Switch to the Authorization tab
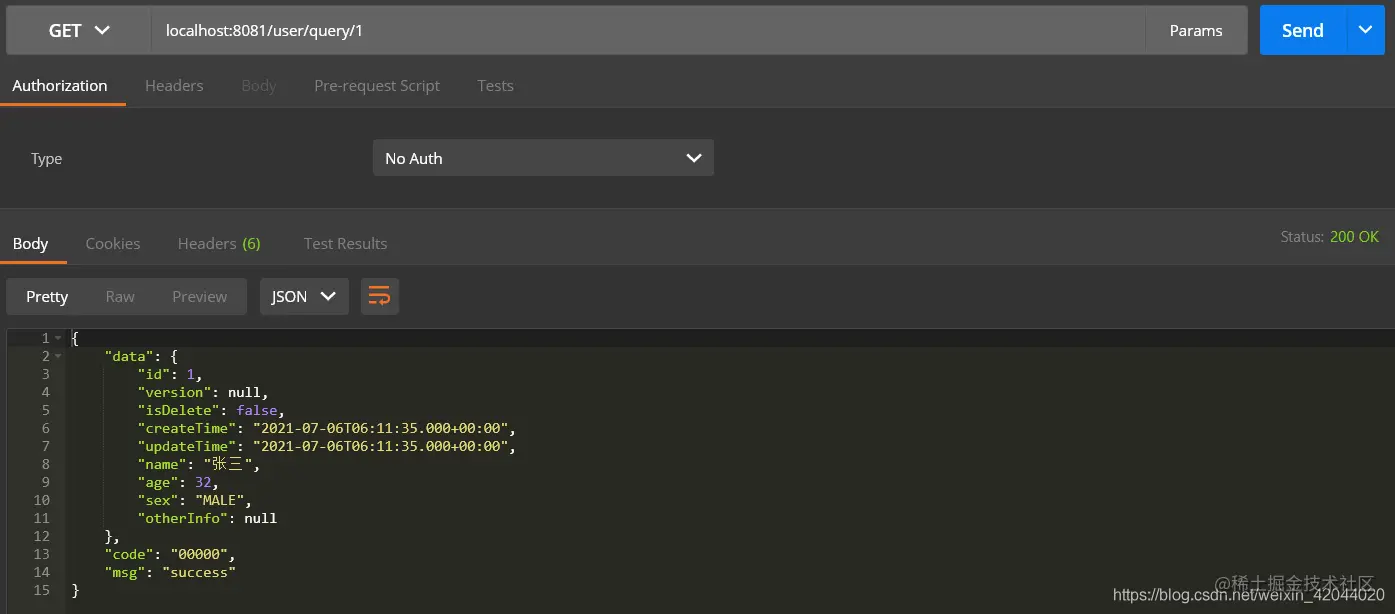This screenshot has width=1395, height=614. 60,86
